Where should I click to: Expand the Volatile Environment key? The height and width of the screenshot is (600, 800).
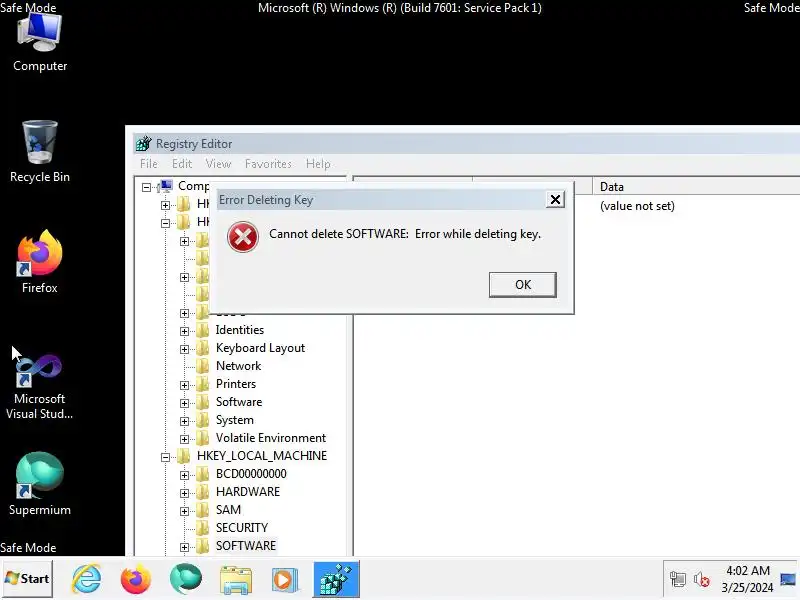[184, 439]
